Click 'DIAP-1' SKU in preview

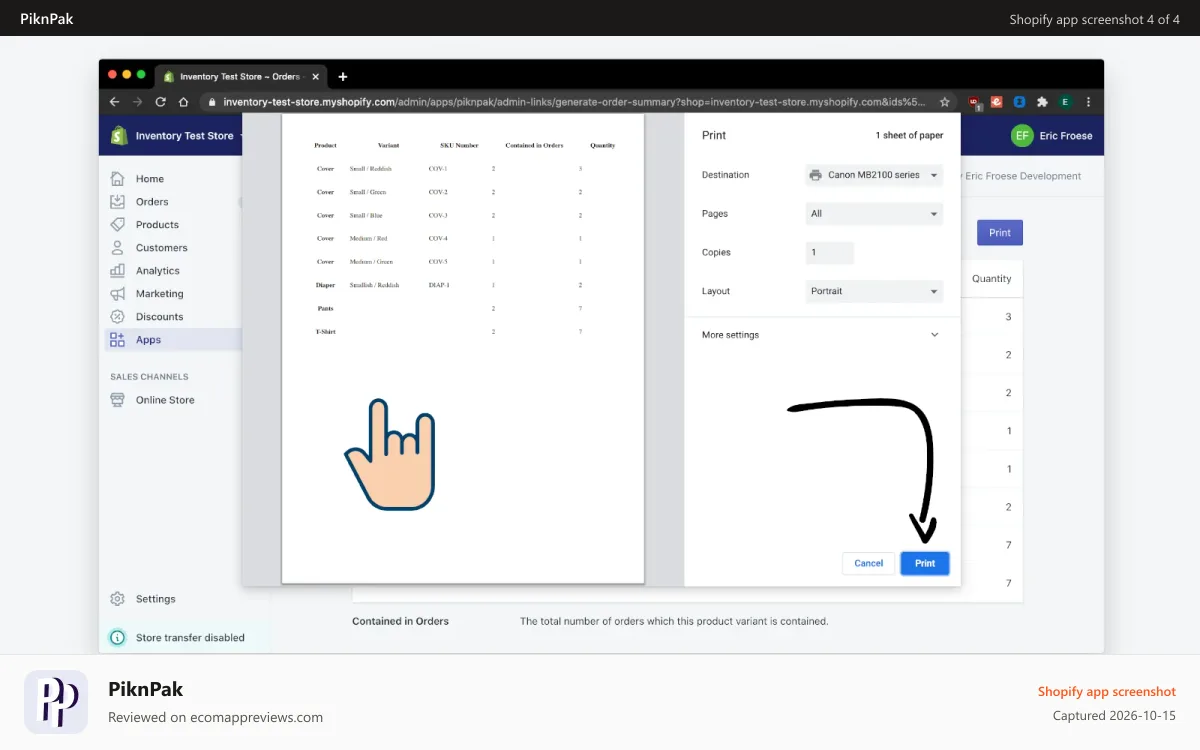(439, 285)
